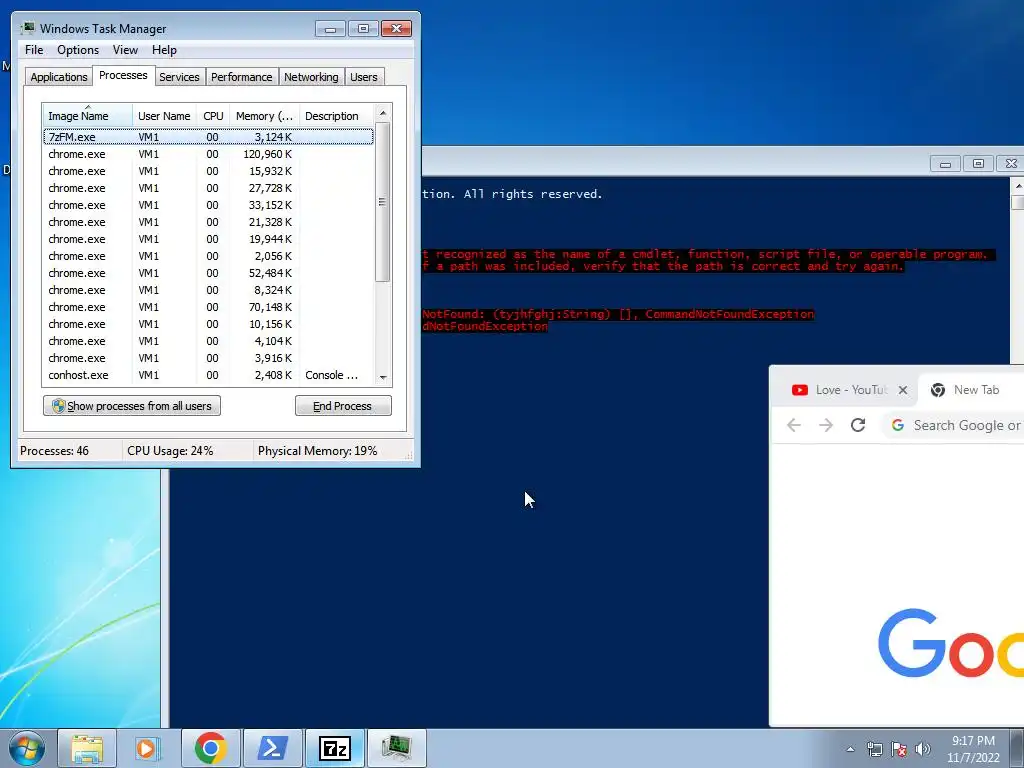The image size is (1024, 768).
Task: Select chrome.exe using 21,328 K memory
Action: (x=208, y=222)
